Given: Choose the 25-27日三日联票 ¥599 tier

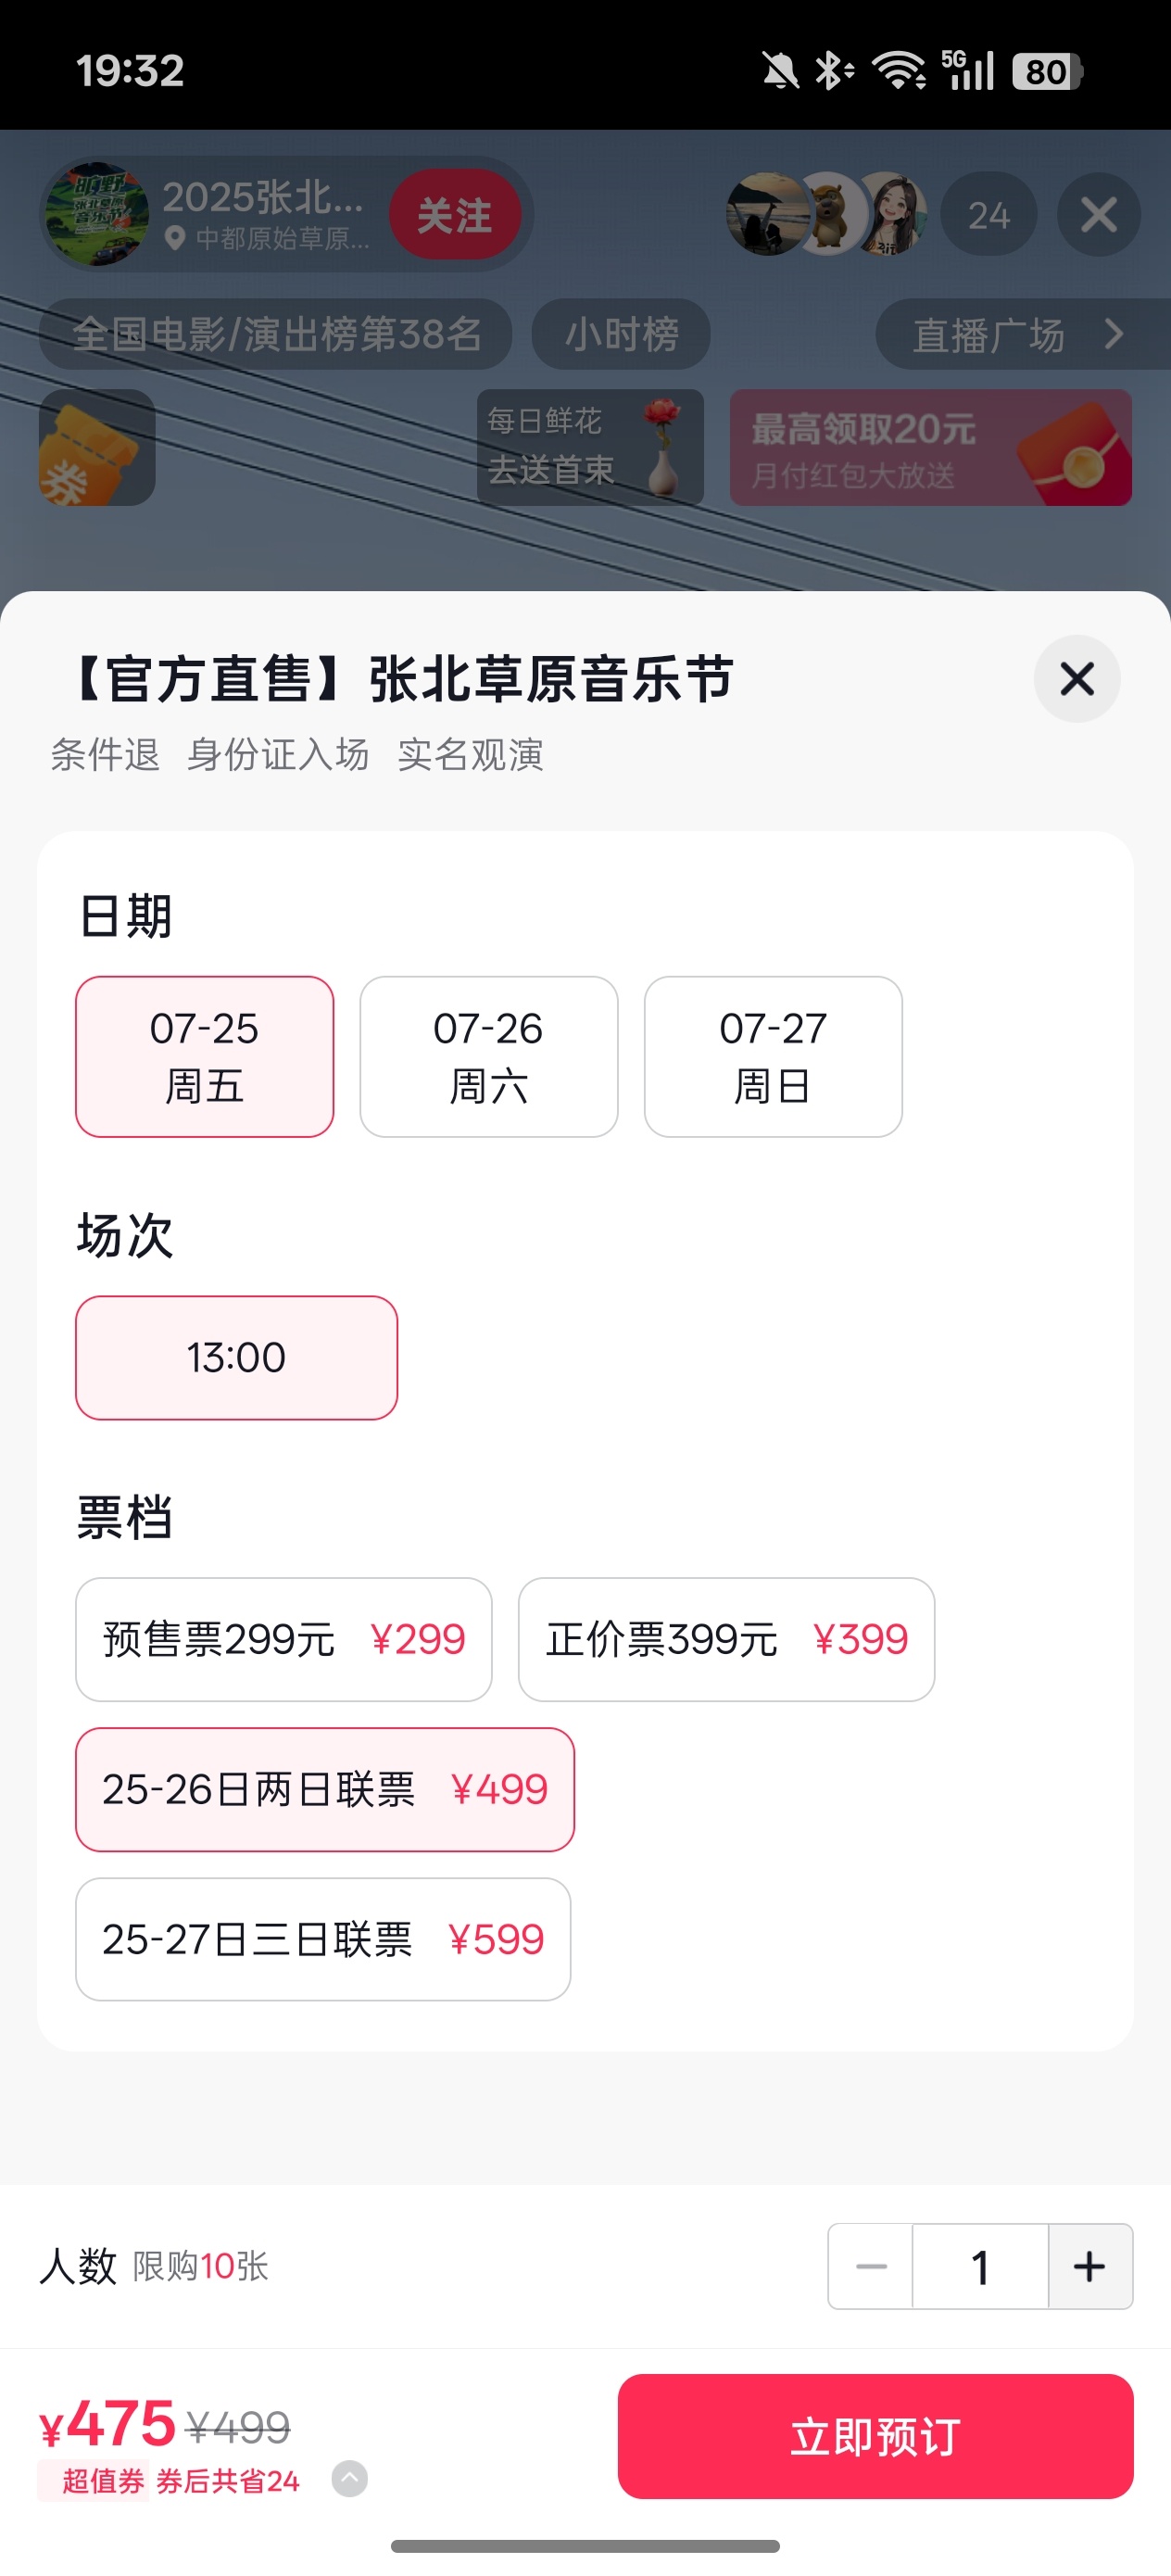Looking at the screenshot, I should (x=323, y=1940).
